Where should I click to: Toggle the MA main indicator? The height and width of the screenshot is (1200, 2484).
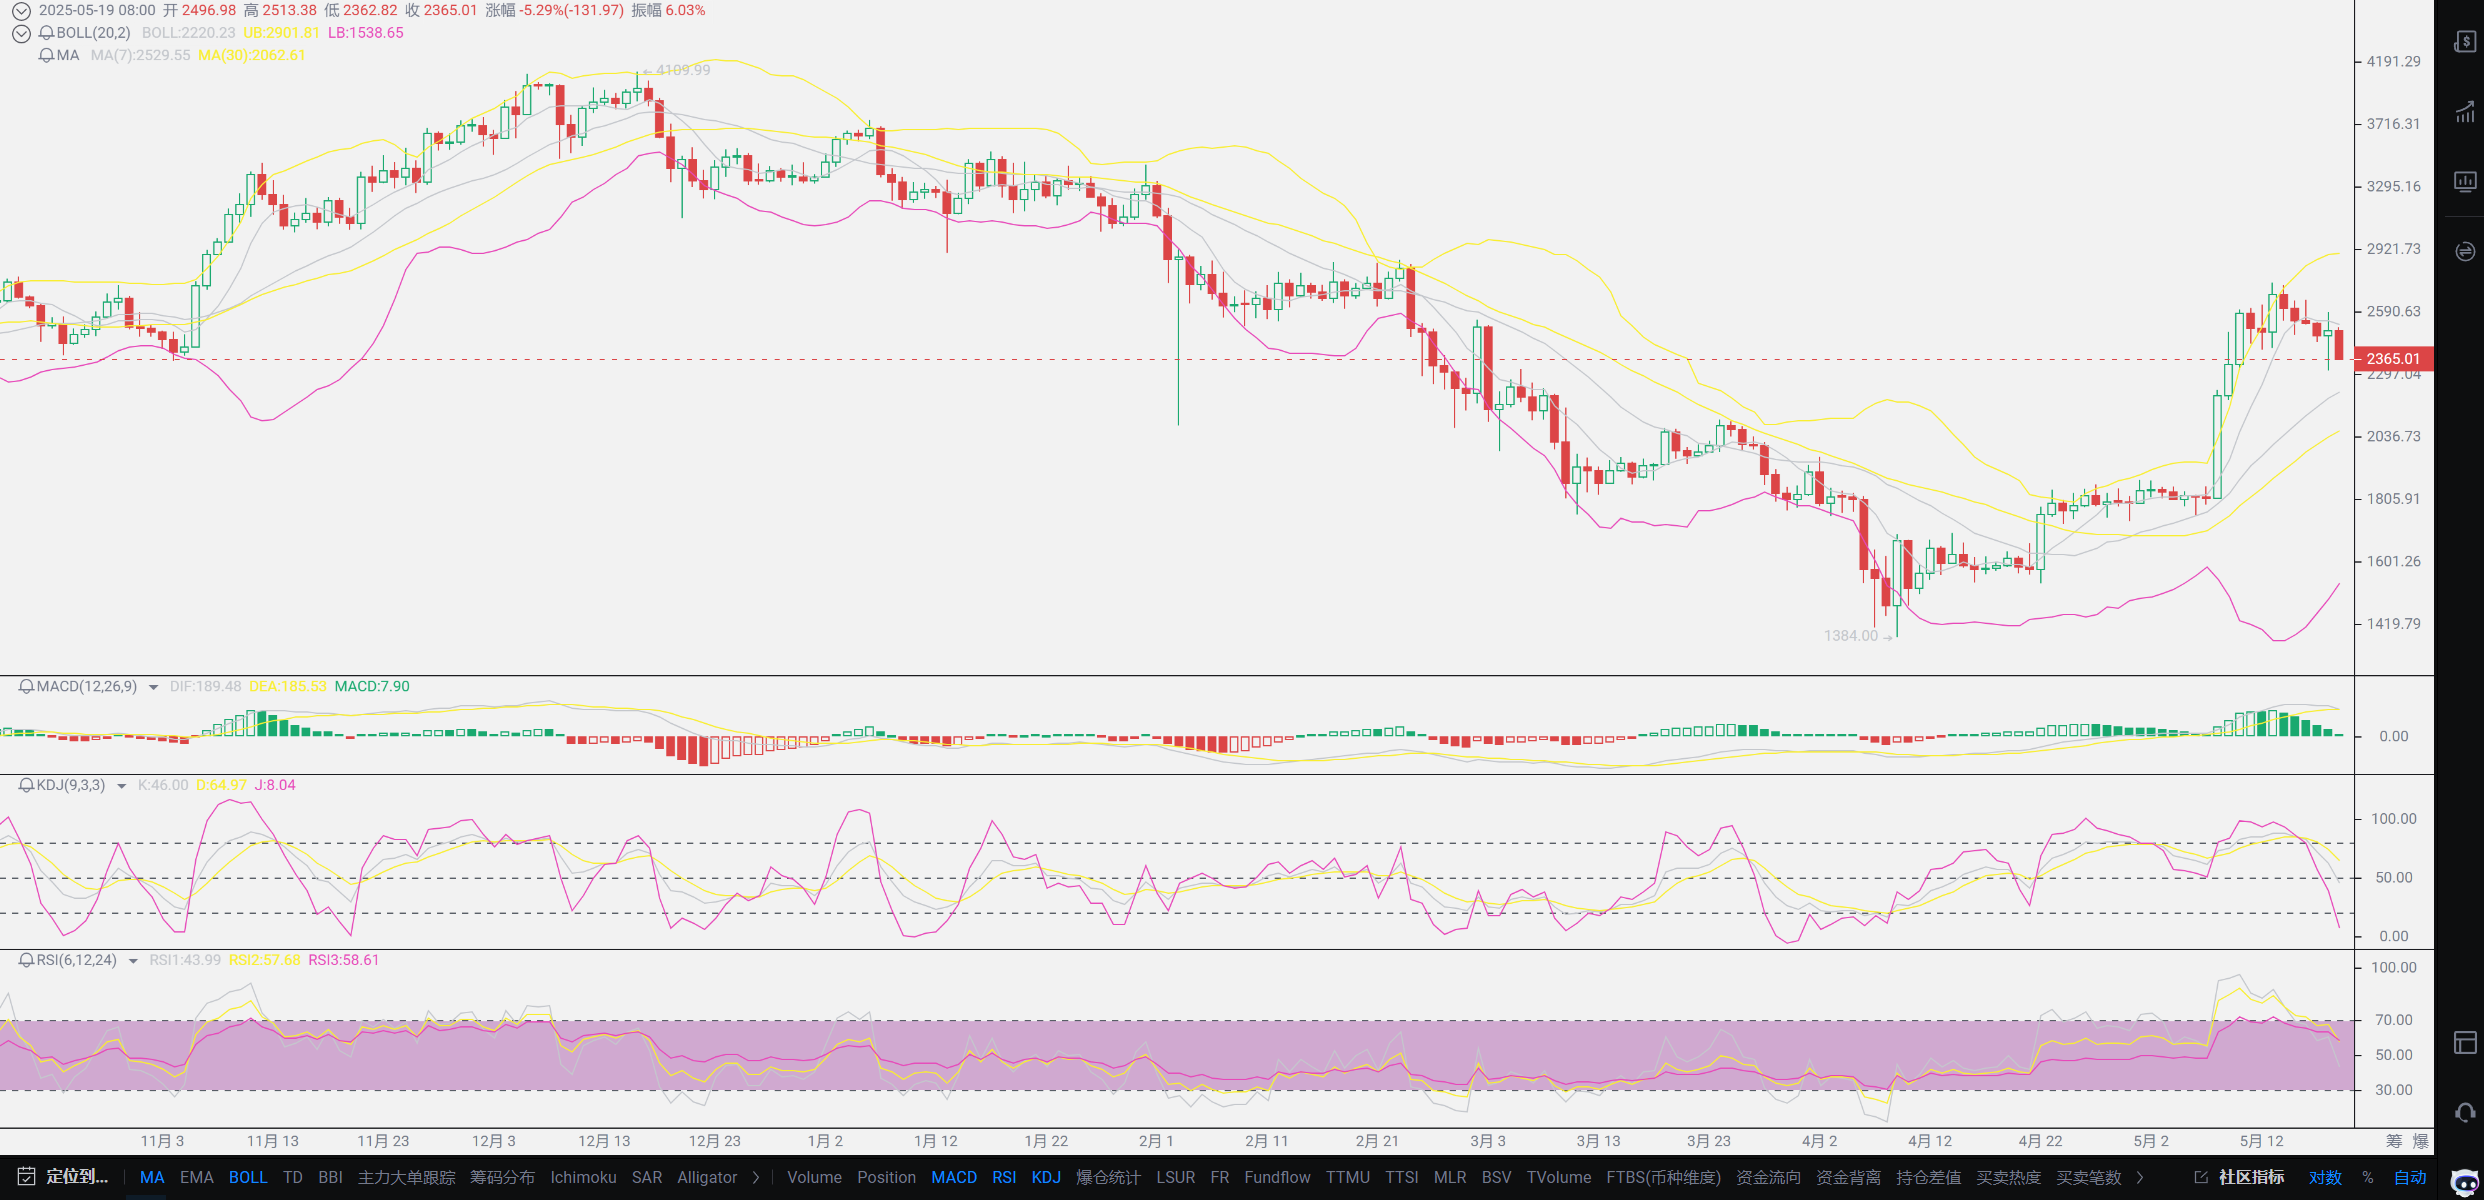click(152, 1178)
